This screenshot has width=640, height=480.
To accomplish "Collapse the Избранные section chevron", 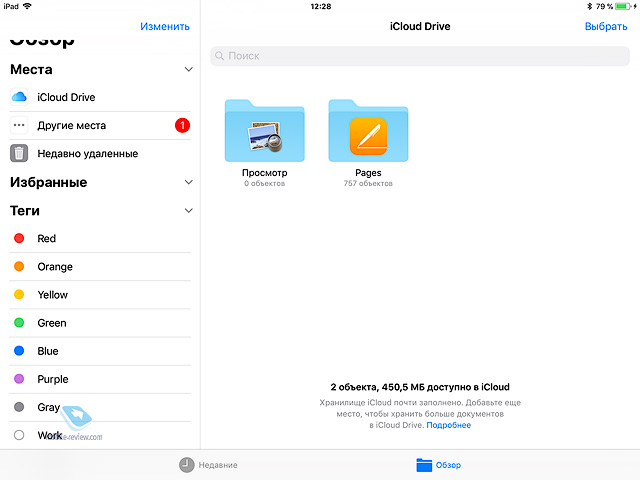I will [x=189, y=182].
